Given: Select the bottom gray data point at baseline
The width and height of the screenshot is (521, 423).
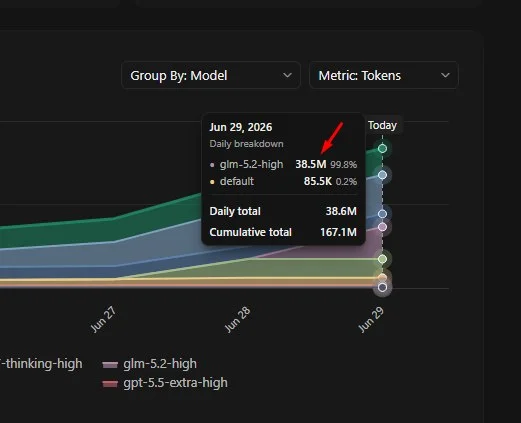Looking at the screenshot, I should coord(382,287).
